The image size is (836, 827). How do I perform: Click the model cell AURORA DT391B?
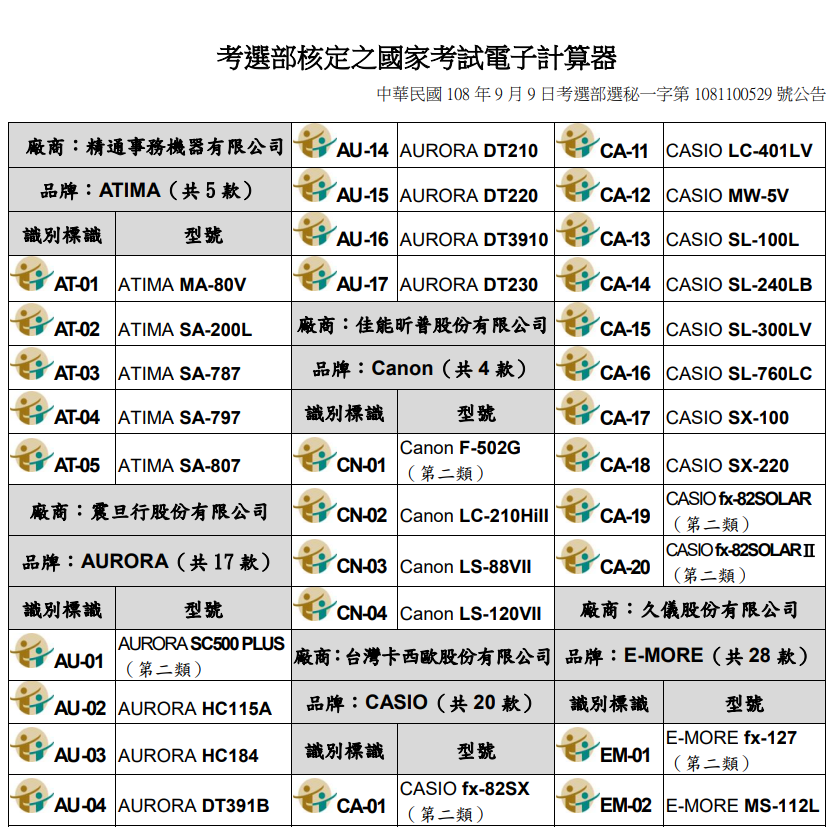(x=203, y=800)
